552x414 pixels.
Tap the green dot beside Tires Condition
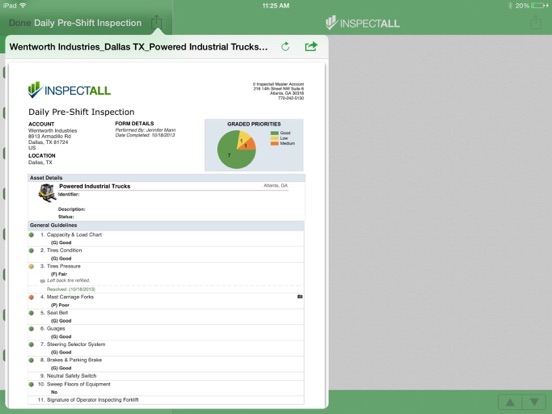(31, 251)
